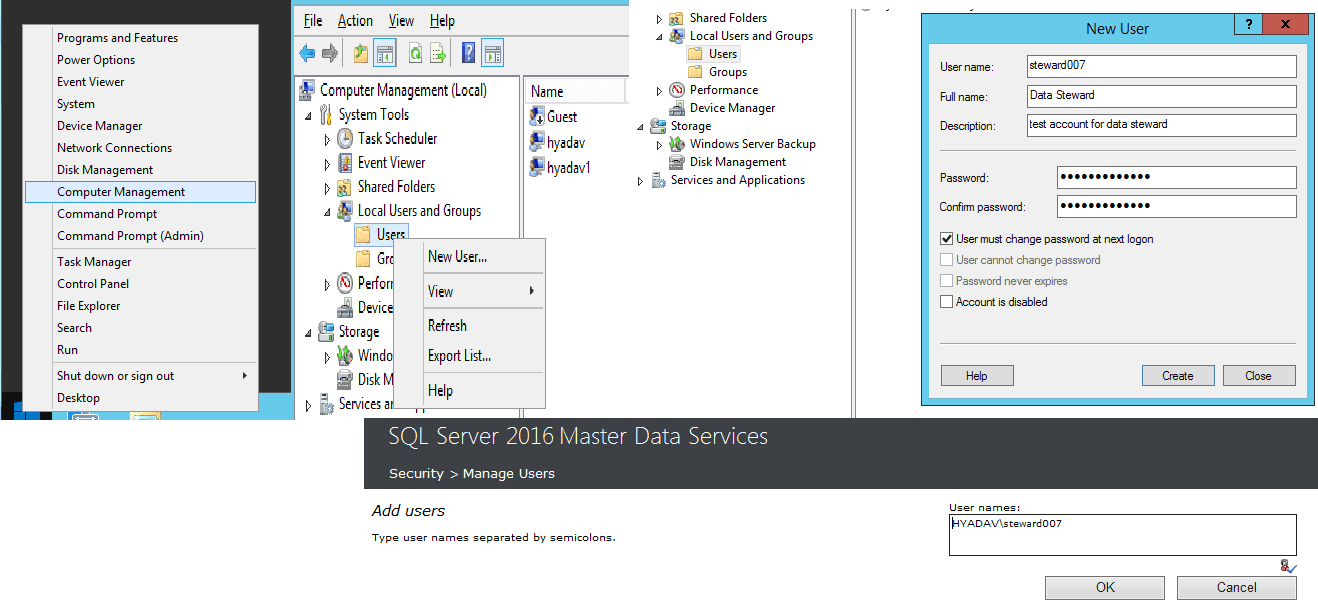The height and width of the screenshot is (606, 1318).
Task: Click the Export List toolbar icon
Action: click(437, 53)
